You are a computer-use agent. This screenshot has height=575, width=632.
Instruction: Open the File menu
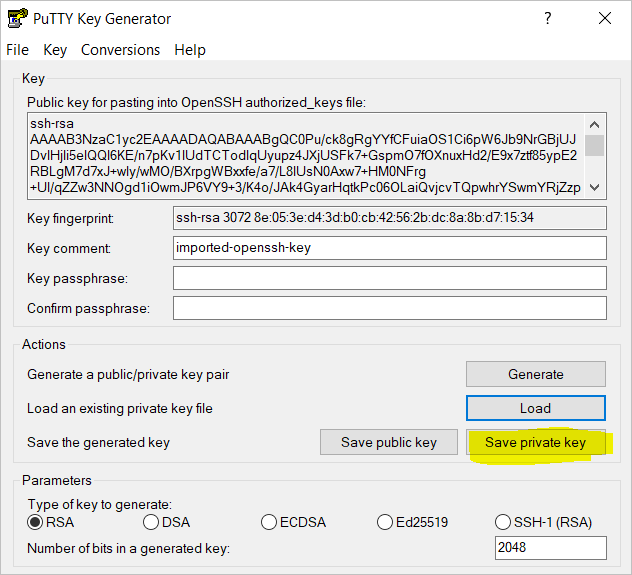point(17,50)
